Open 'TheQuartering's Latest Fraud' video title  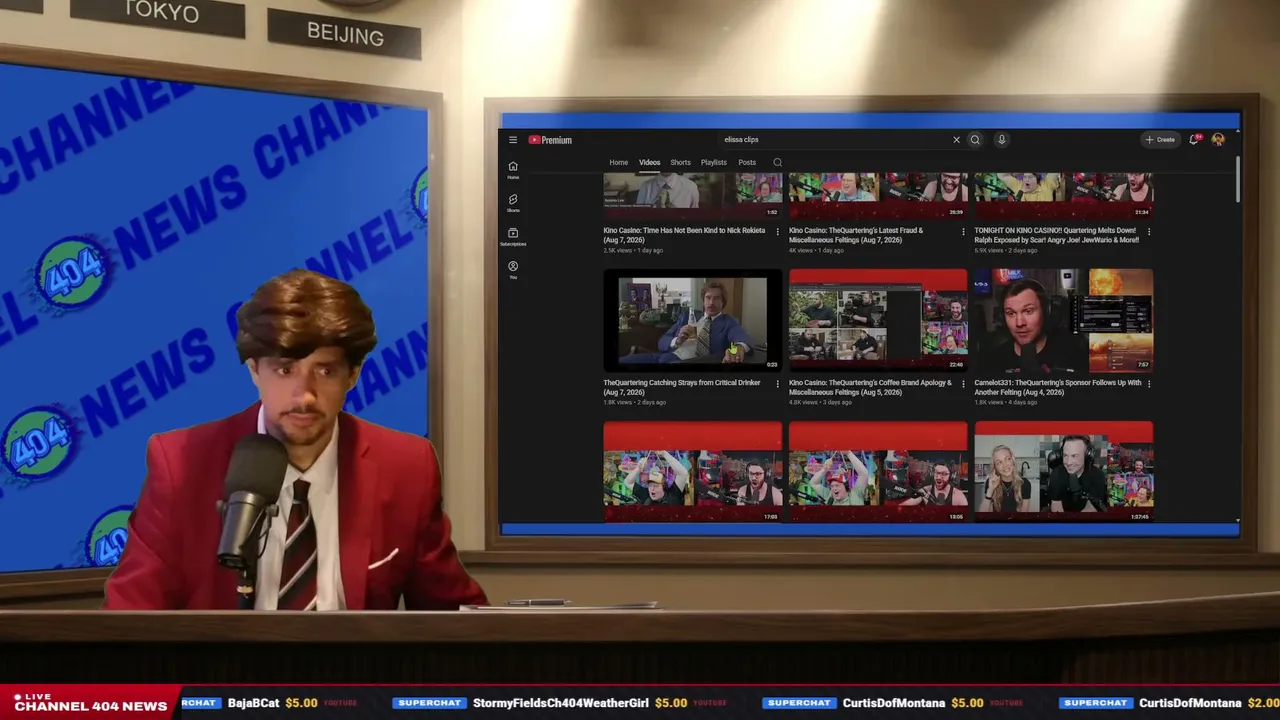pyautogui.click(x=856, y=235)
